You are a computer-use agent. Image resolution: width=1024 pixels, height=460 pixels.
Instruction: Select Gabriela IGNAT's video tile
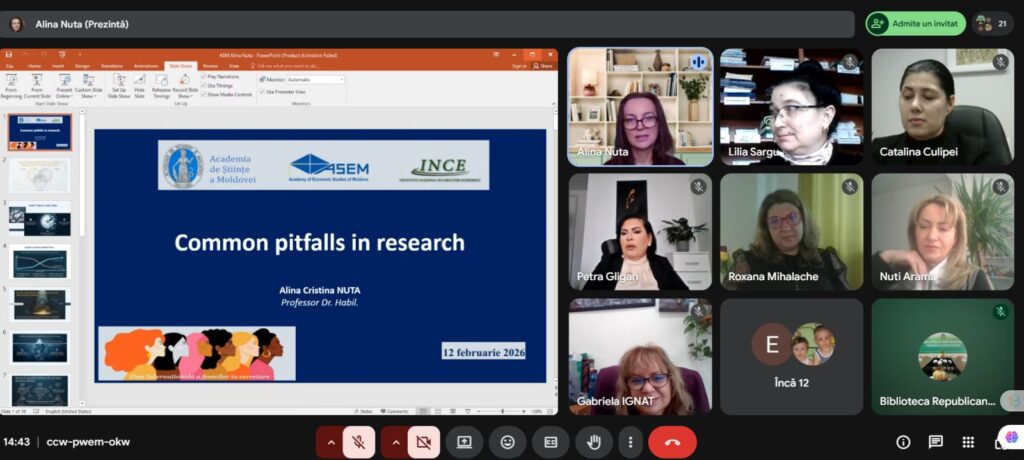(x=640, y=356)
